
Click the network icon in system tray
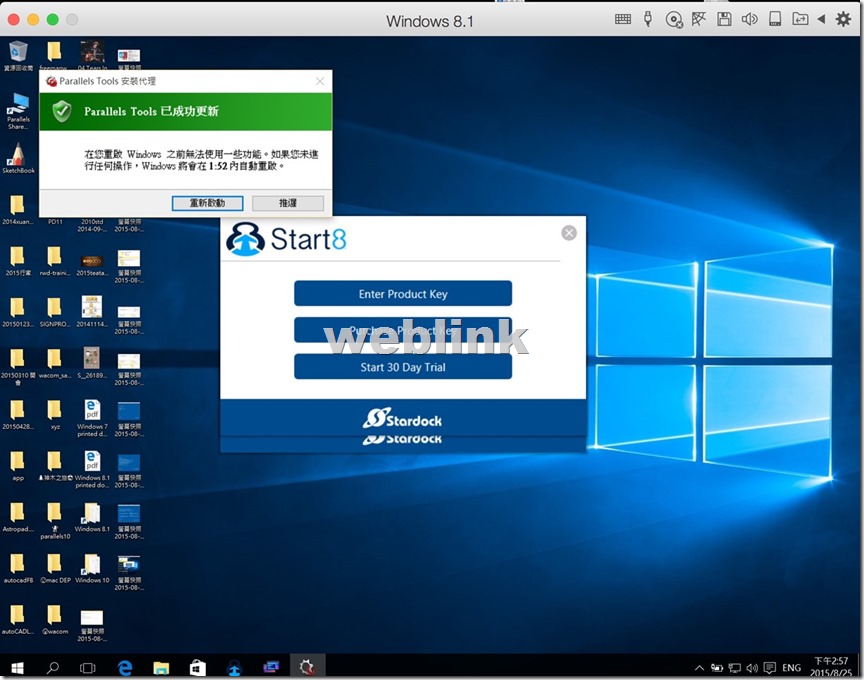tap(735, 668)
